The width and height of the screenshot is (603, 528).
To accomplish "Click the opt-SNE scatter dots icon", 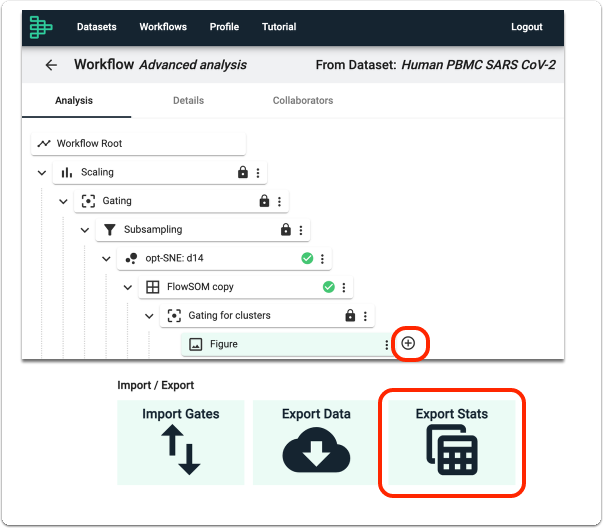I will (132, 258).
